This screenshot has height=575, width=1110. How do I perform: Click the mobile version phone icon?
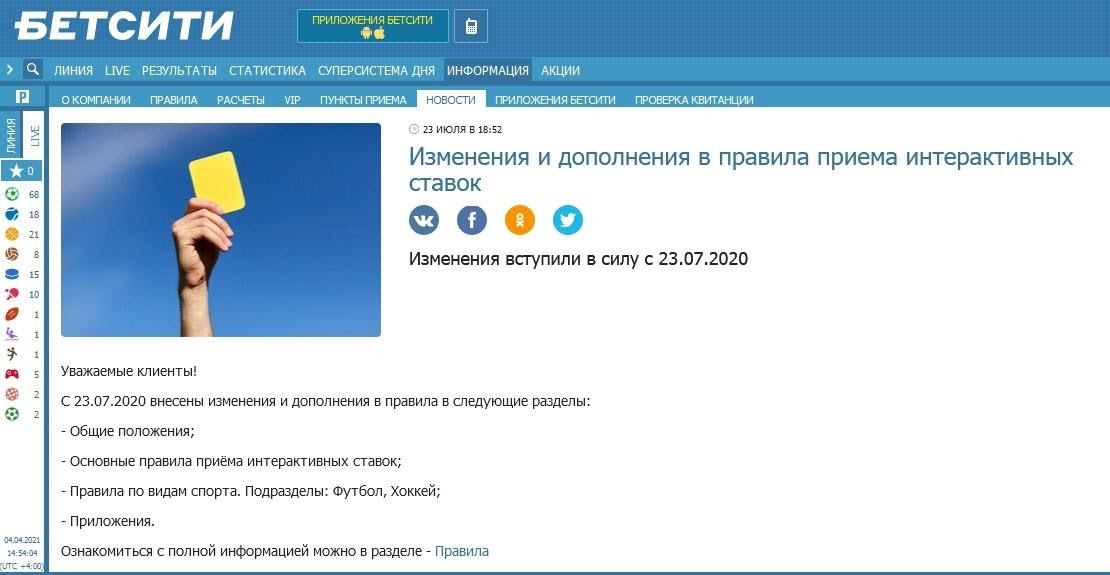click(471, 26)
